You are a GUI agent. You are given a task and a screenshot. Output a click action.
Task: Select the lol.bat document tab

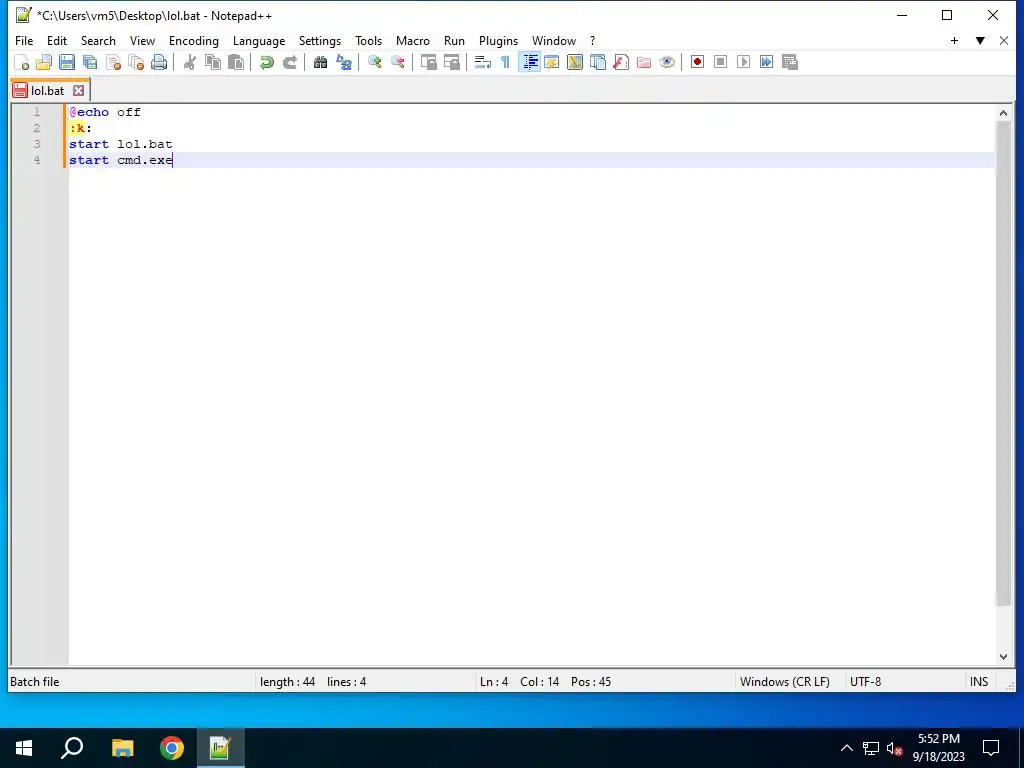pos(48,91)
